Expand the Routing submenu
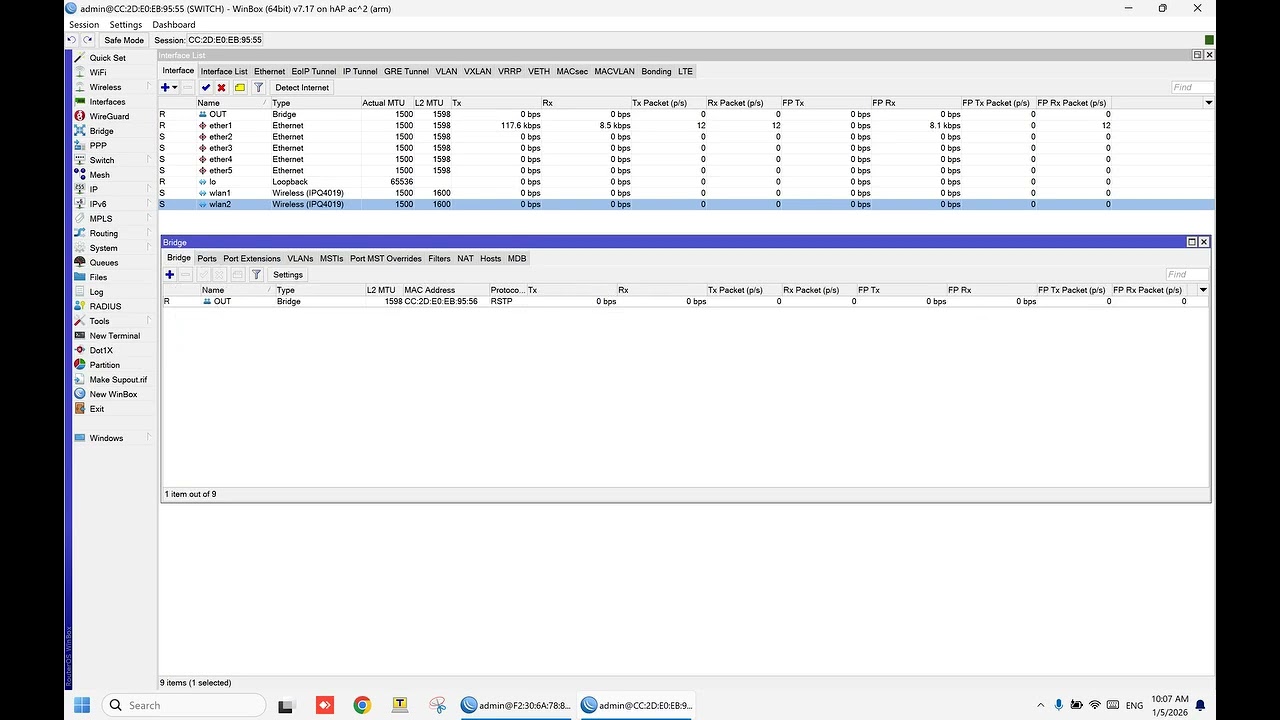 (150, 233)
